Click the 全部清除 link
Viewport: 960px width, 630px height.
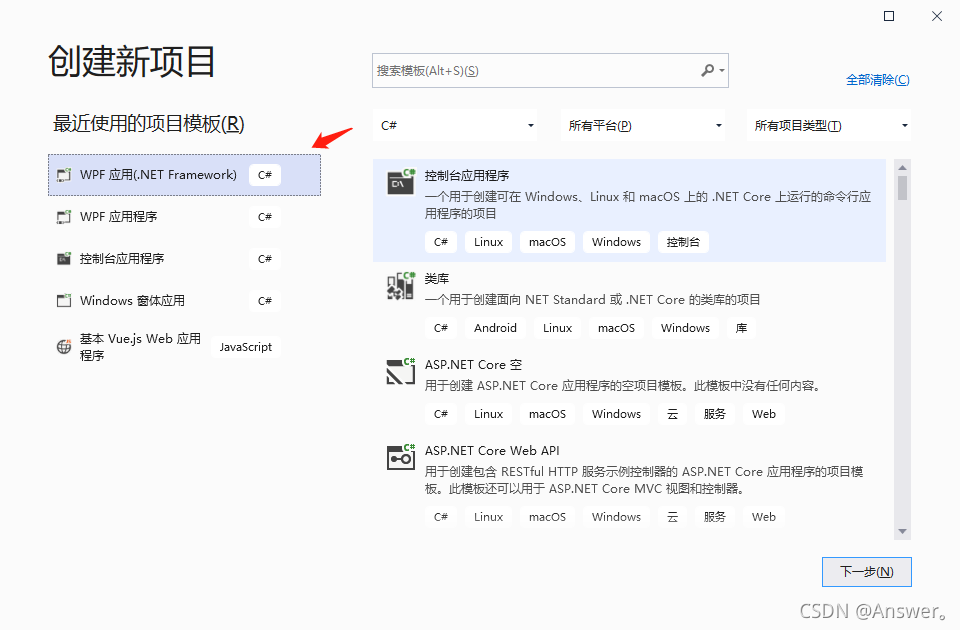(877, 80)
